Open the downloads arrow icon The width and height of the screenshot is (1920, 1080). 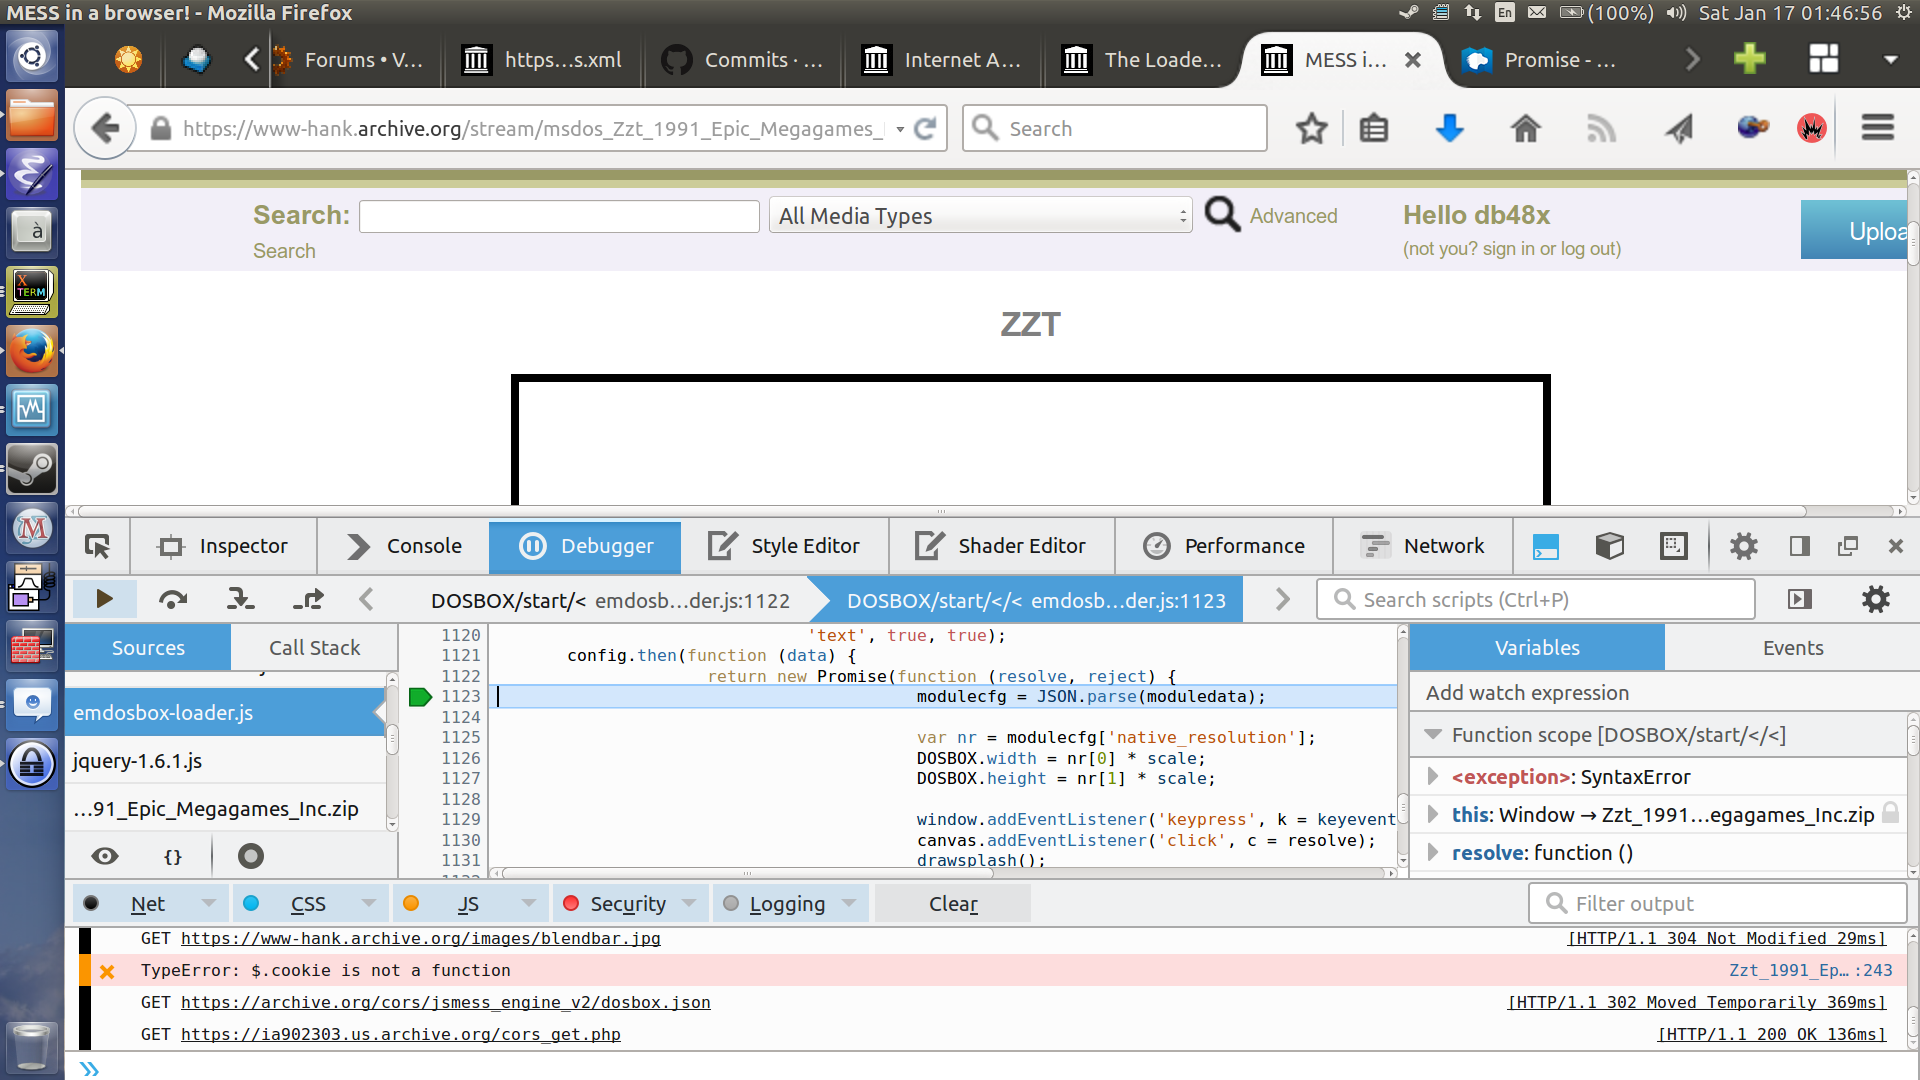click(1450, 128)
